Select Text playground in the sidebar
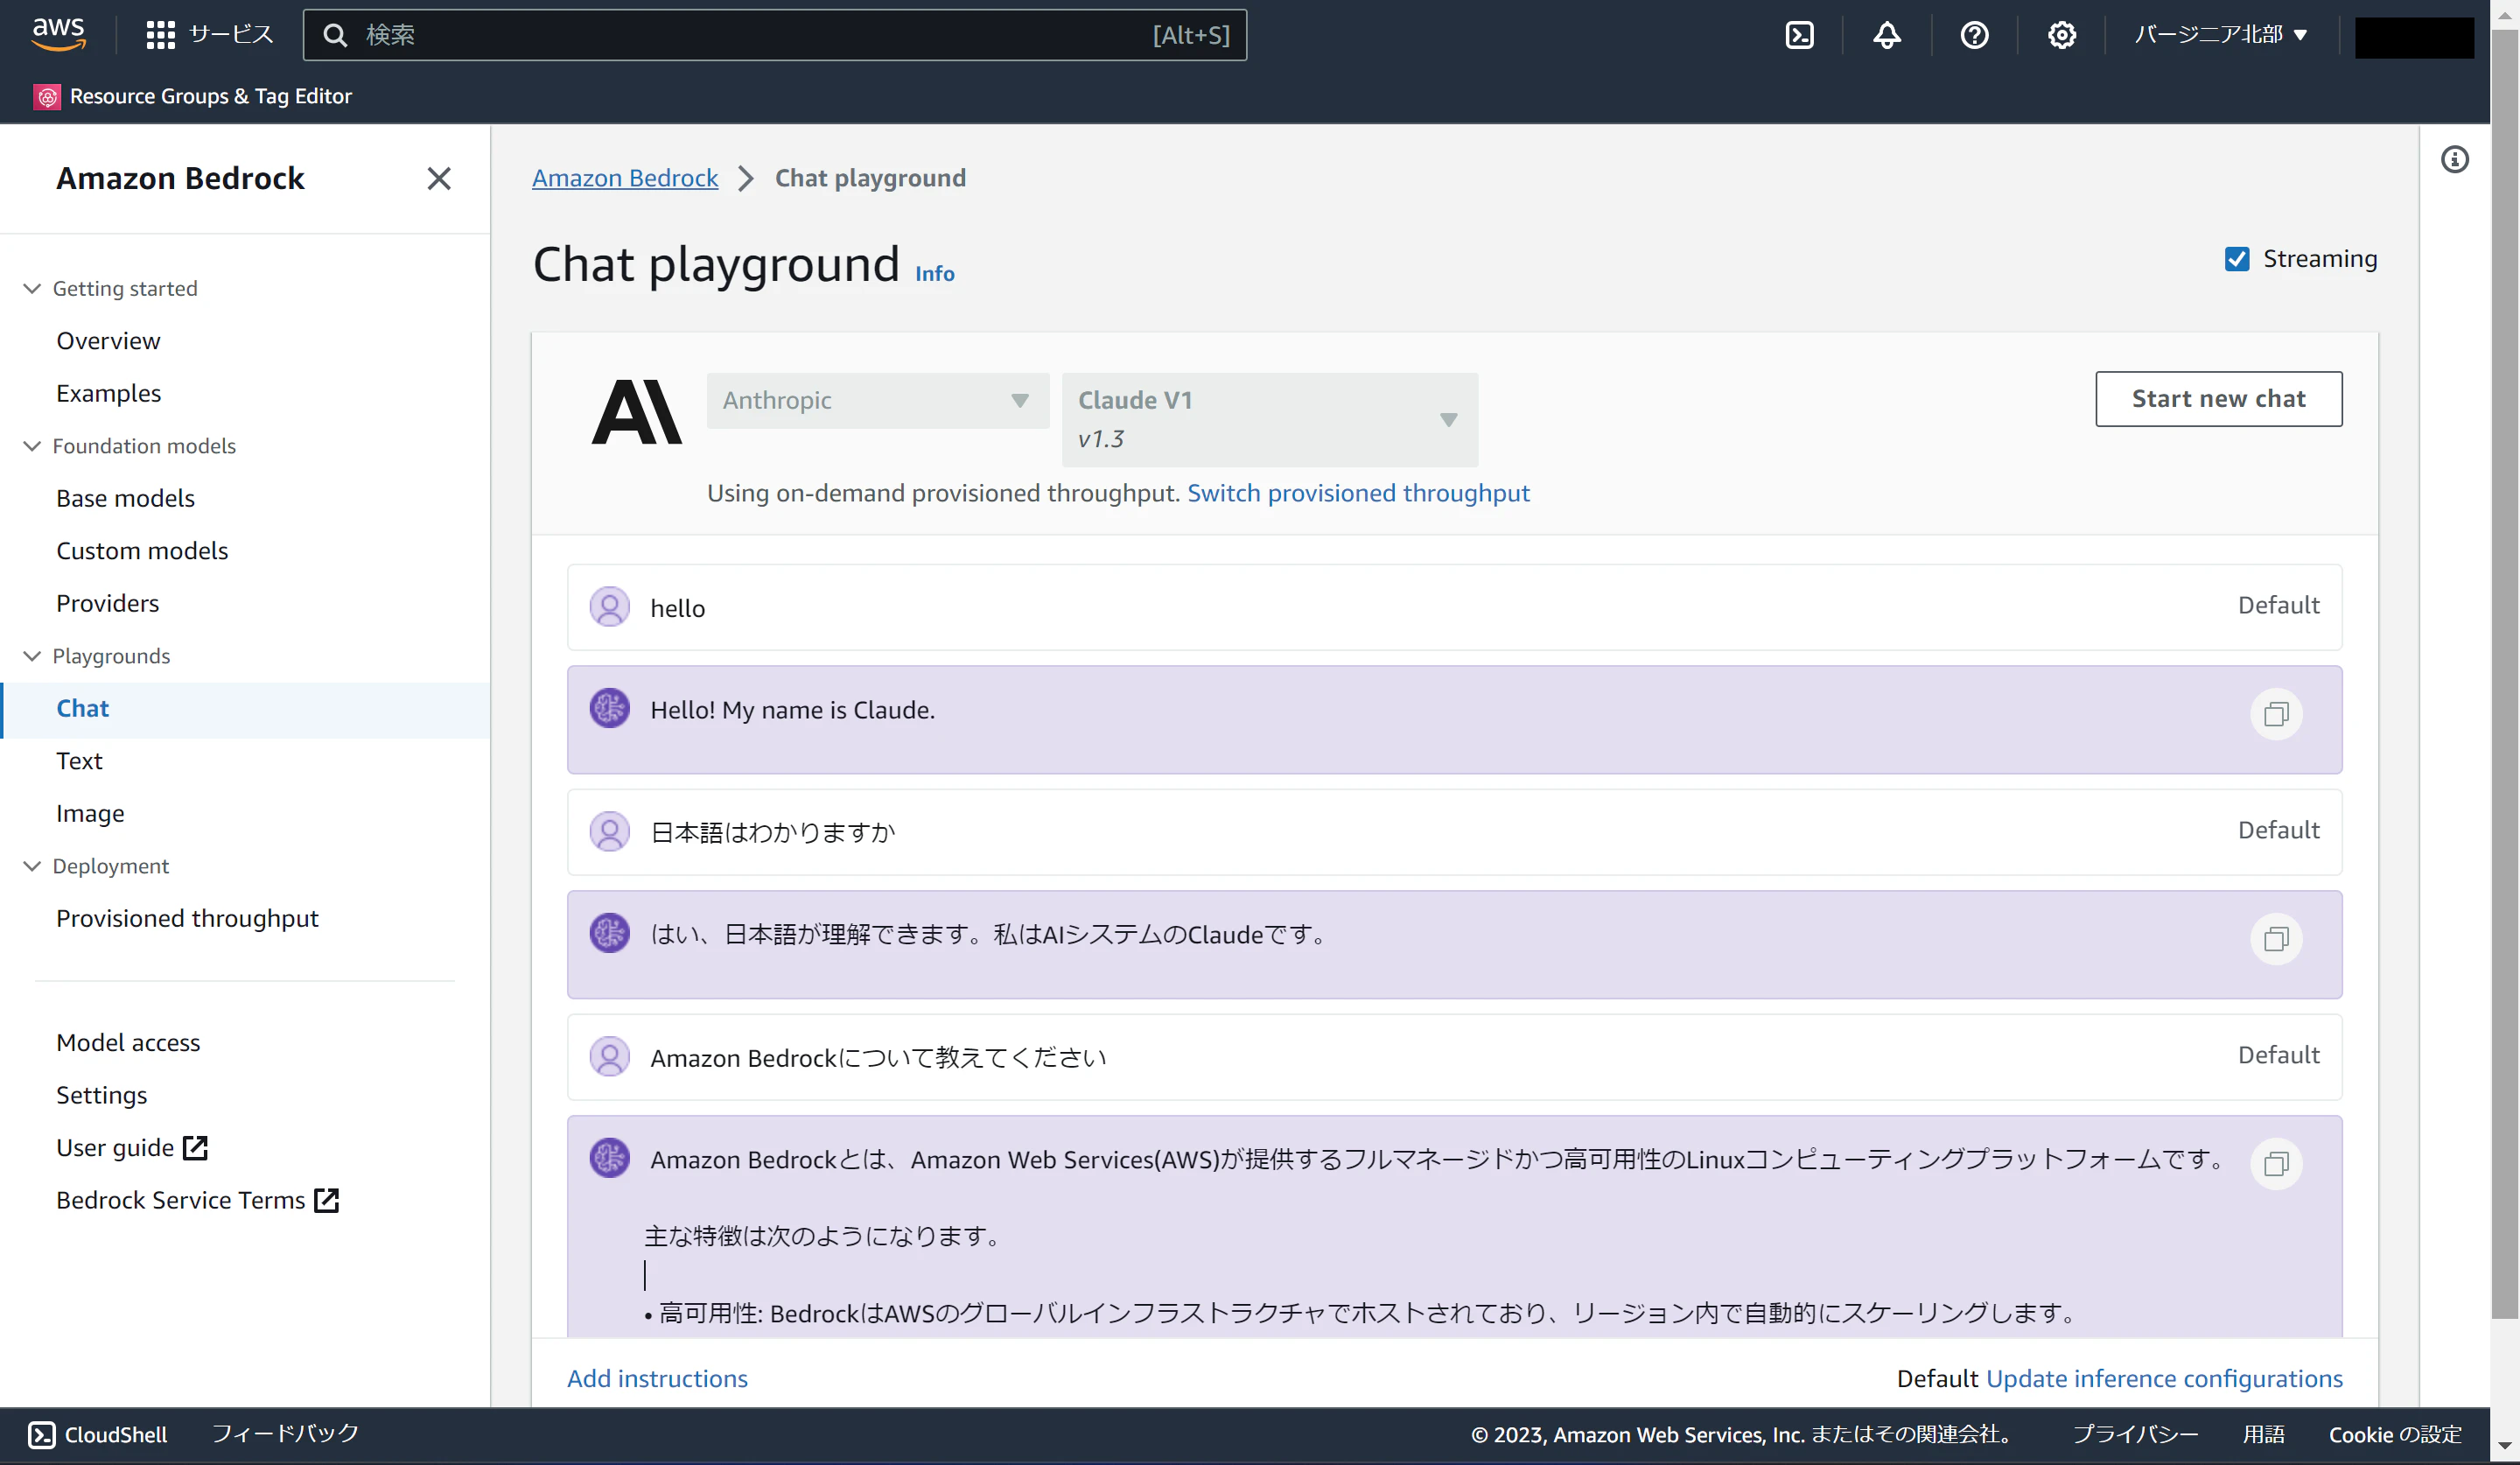 (79, 761)
